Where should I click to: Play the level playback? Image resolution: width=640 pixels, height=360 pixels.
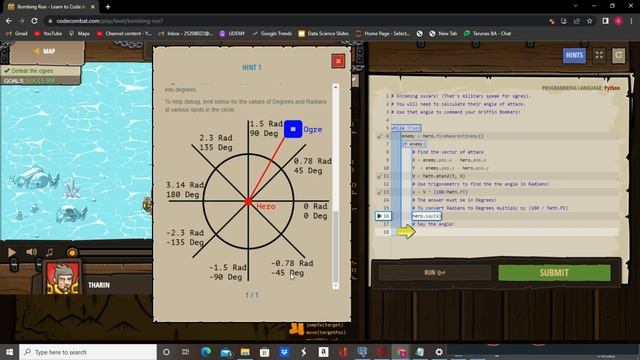[x=12, y=252]
